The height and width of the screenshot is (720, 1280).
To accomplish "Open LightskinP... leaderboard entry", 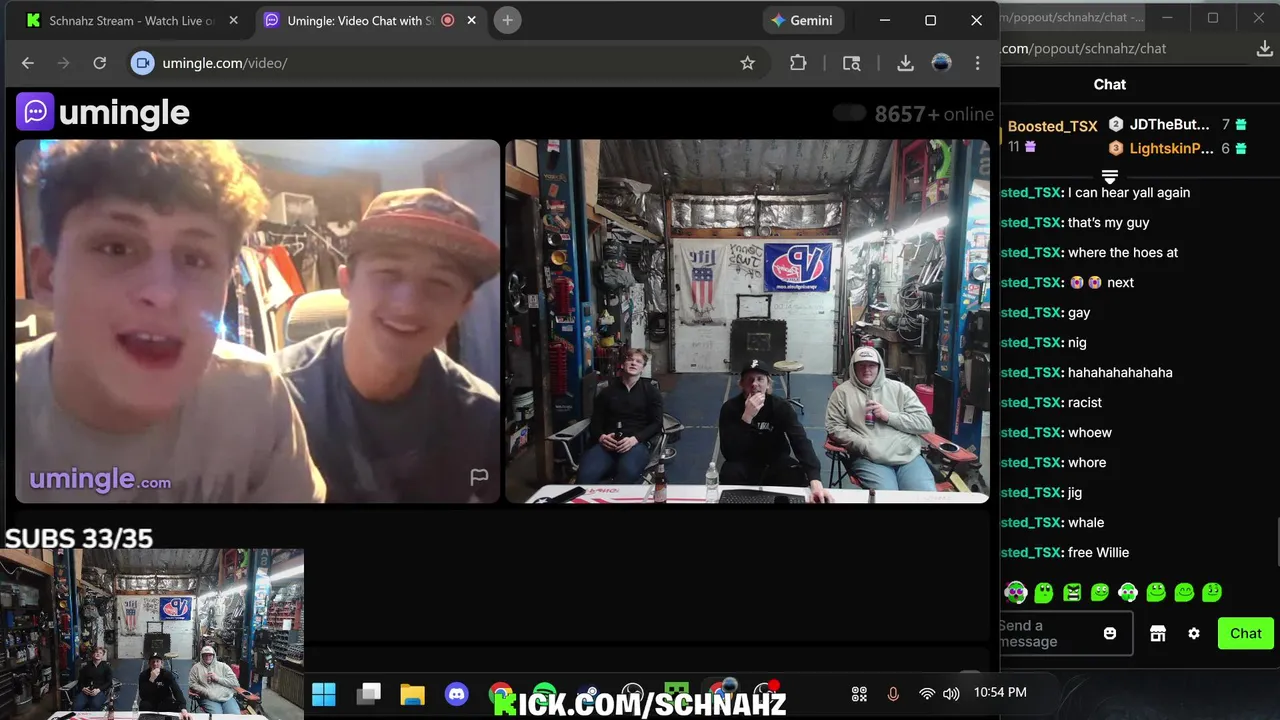I will (1177, 148).
